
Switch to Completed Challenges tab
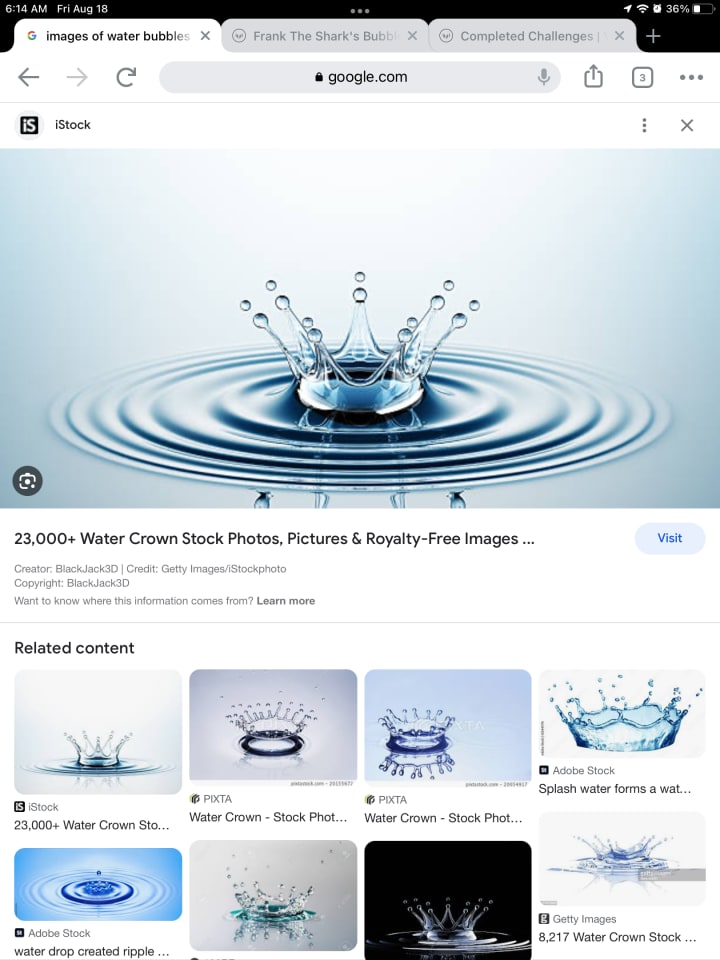(533, 36)
